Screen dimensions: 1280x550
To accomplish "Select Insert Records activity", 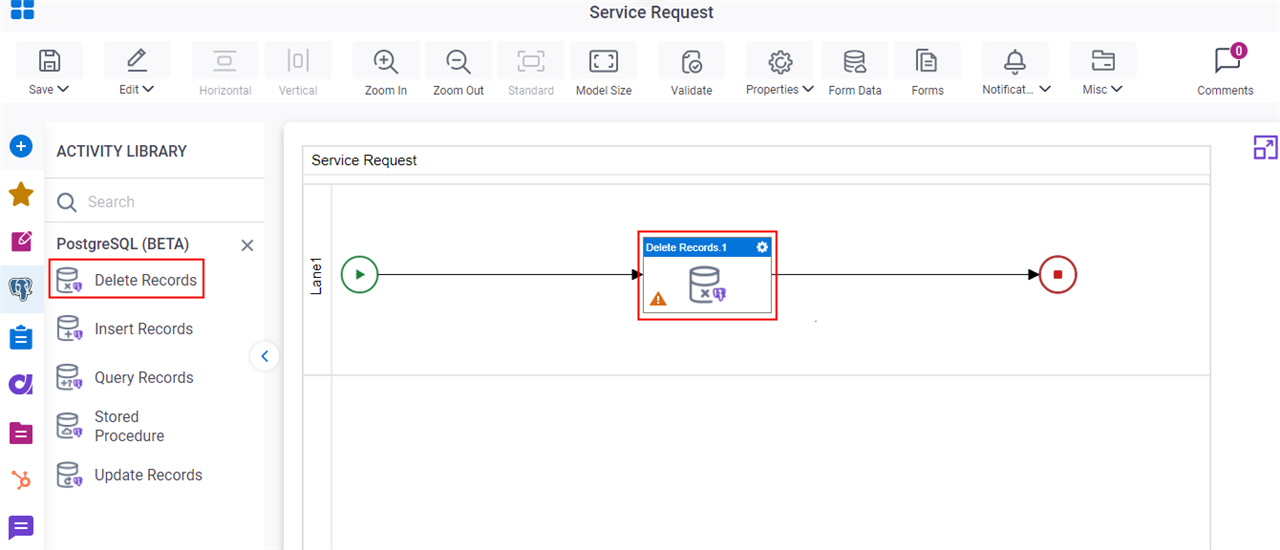I will click(x=125, y=329).
